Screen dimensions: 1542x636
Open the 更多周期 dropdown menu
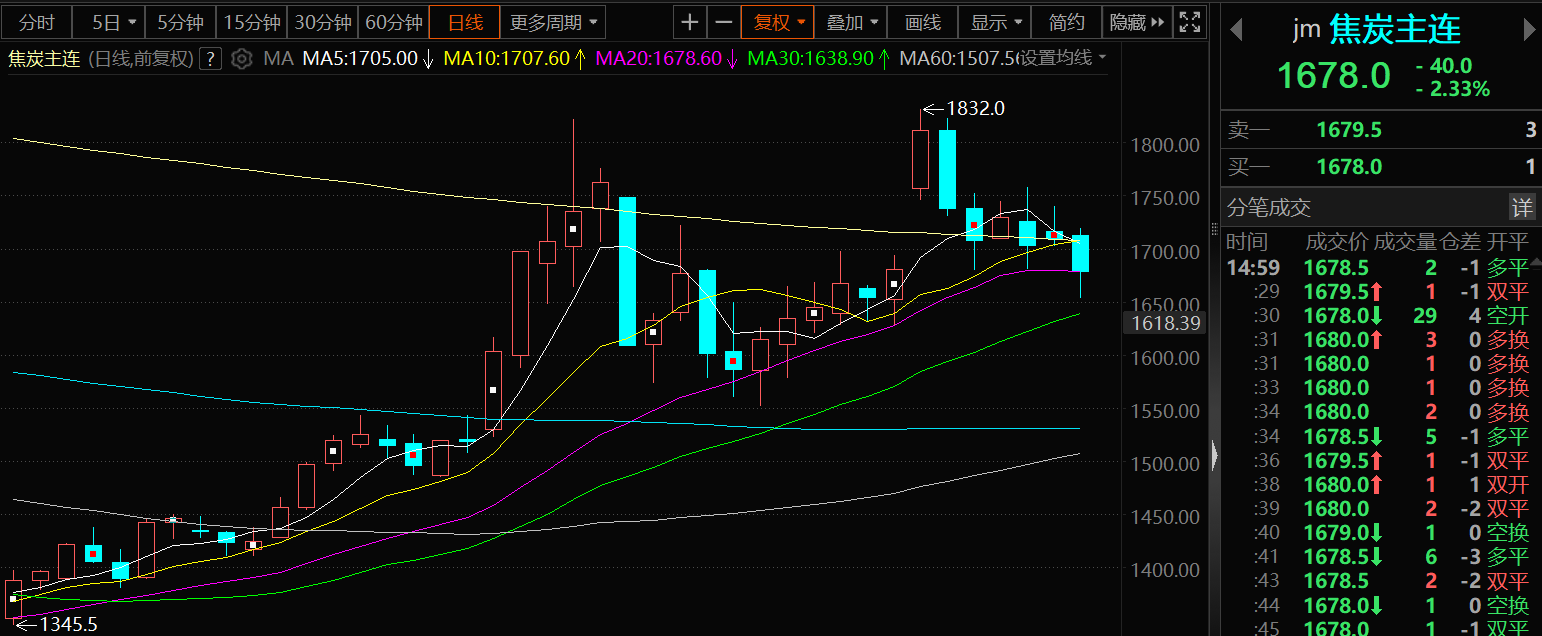pos(554,22)
